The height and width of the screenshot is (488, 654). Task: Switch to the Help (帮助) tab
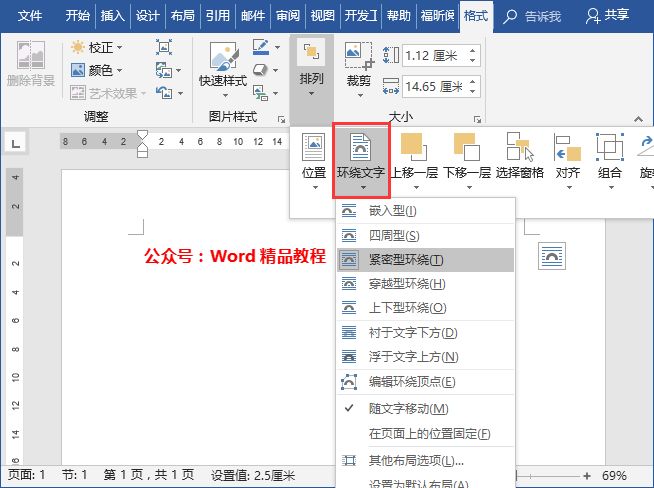point(399,16)
